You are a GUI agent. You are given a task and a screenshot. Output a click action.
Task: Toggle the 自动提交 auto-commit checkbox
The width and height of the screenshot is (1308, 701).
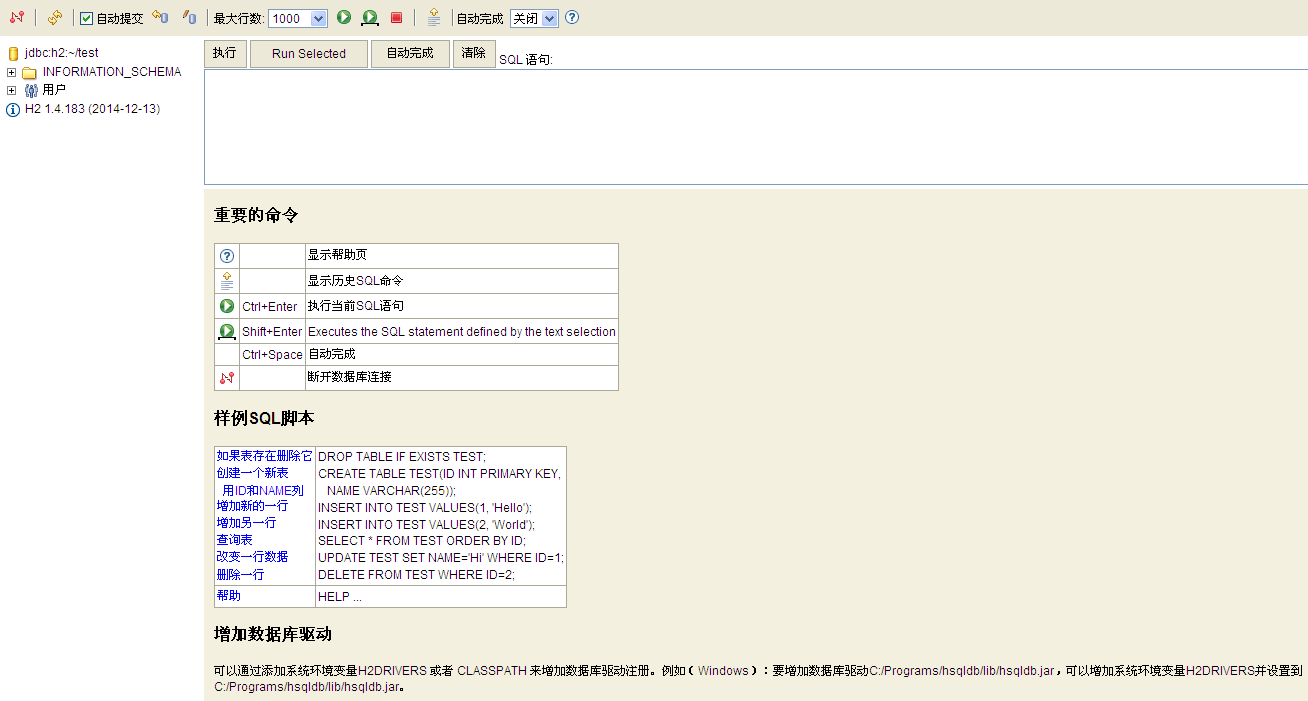tap(87, 18)
